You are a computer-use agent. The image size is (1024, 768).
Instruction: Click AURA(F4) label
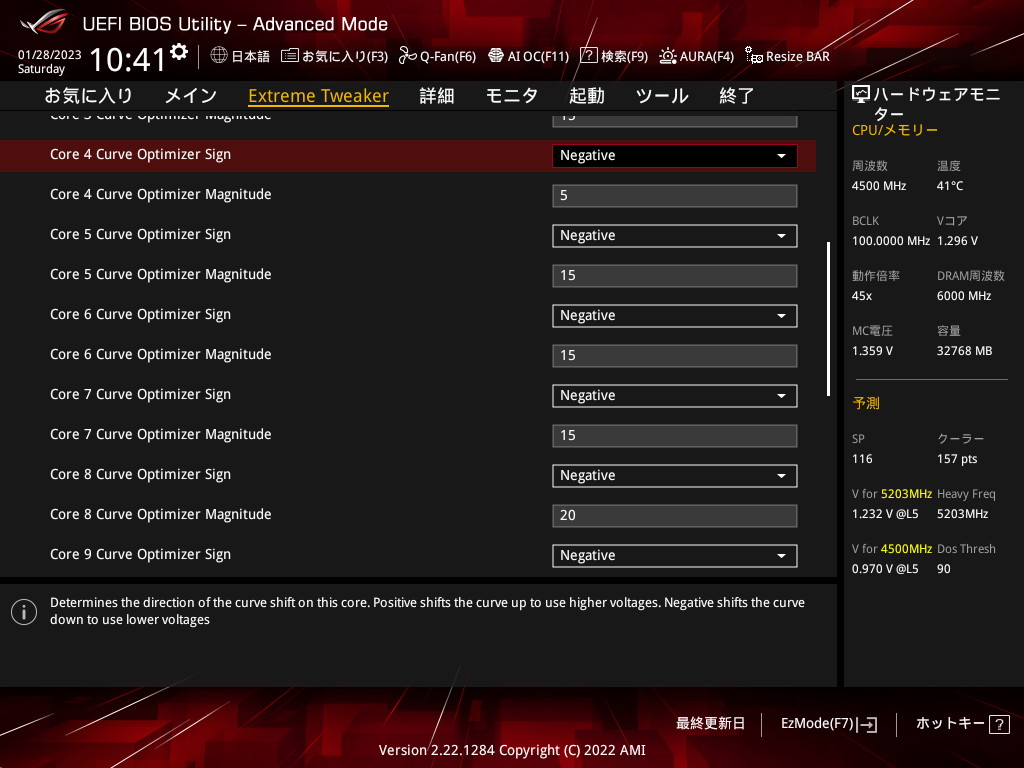pyautogui.click(x=707, y=56)
